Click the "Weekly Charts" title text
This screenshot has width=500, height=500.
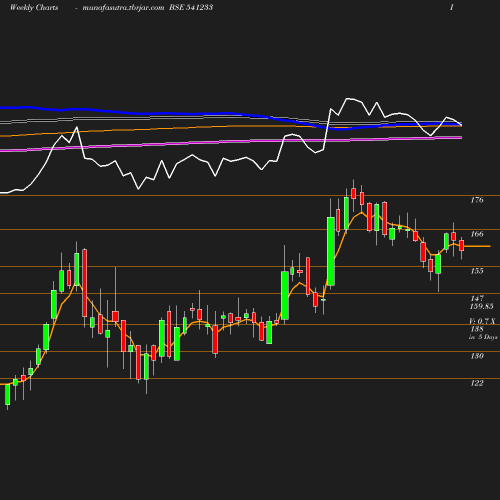click(x=34, y=7)
